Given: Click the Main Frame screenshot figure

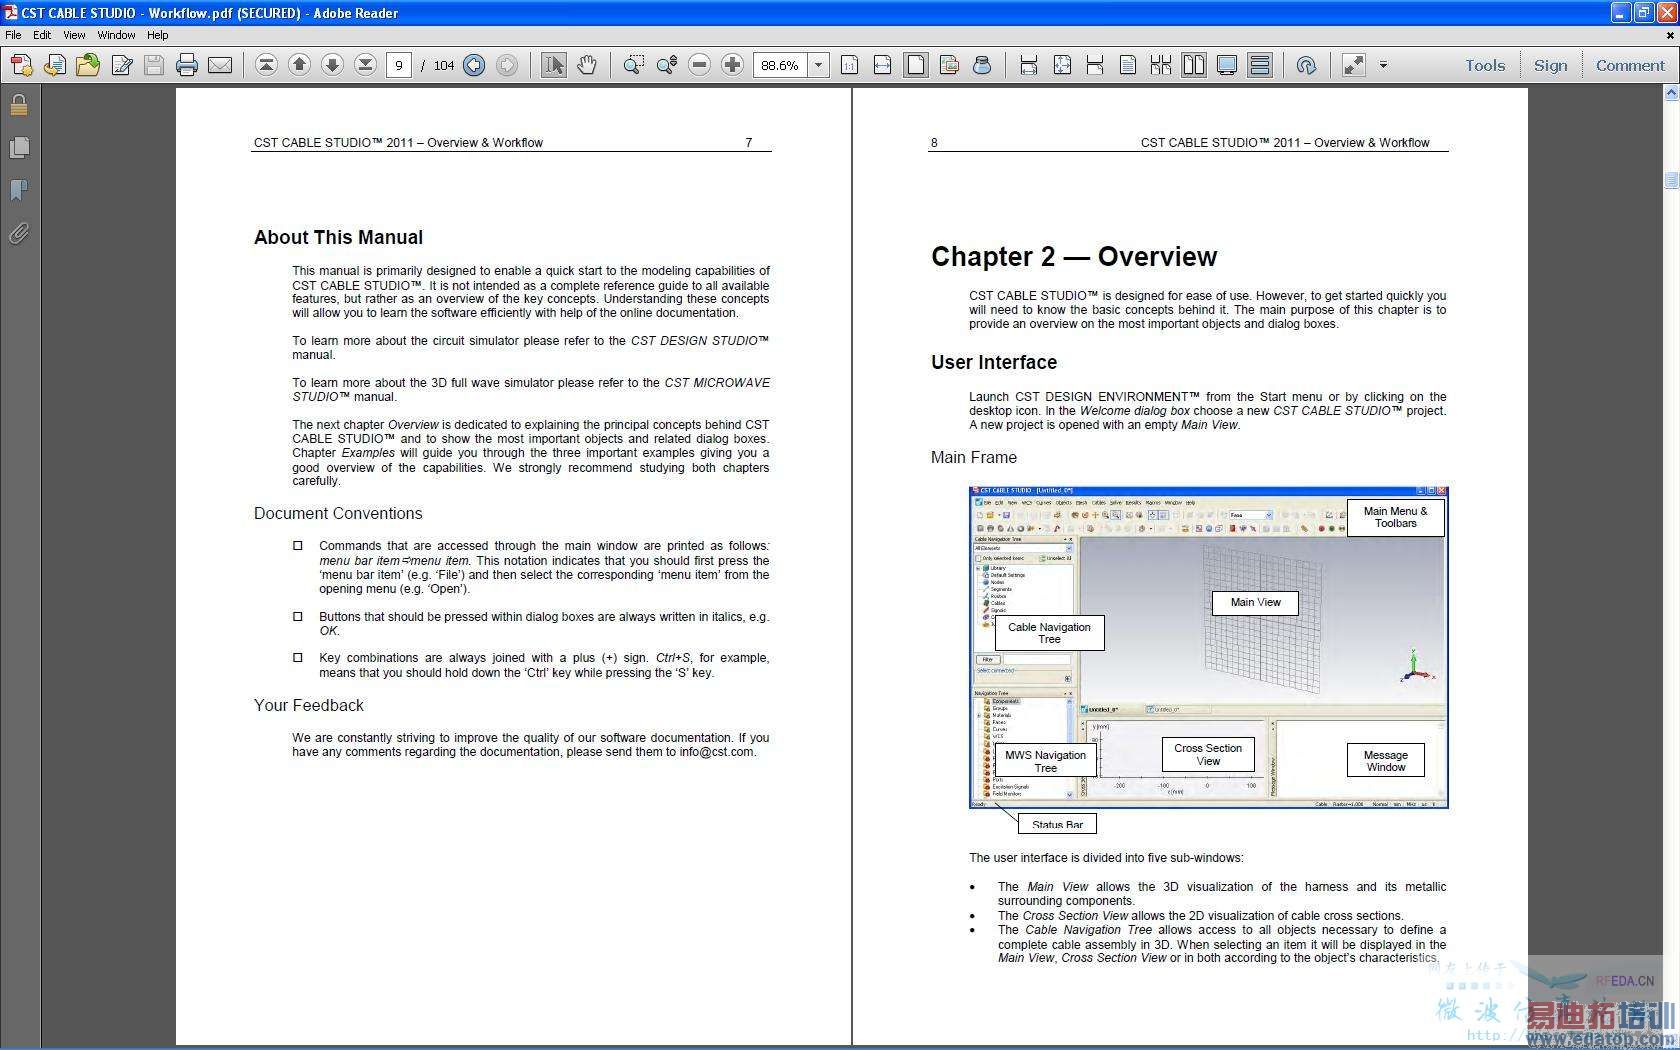Looking at the screenshot, I should pyautogui.click(x=1208, y=648).
